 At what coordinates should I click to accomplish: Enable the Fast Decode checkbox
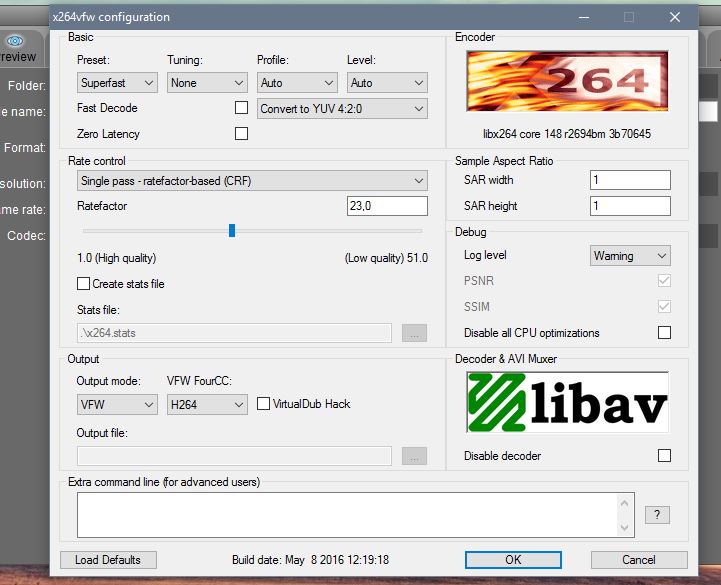tap(241, 108)
